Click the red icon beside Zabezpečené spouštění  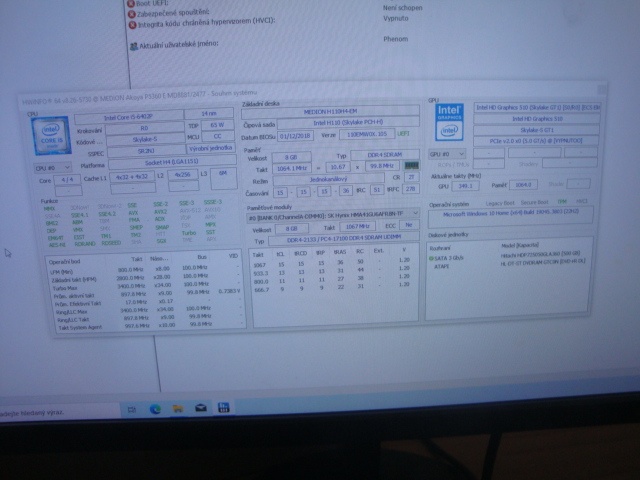pyautogui.click(x=132, y=14)
